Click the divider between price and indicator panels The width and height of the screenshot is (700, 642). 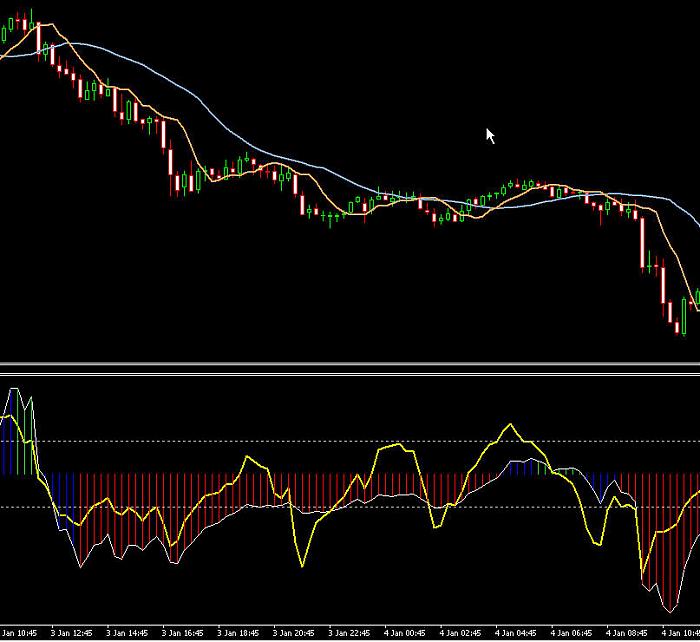pos(350,369)
